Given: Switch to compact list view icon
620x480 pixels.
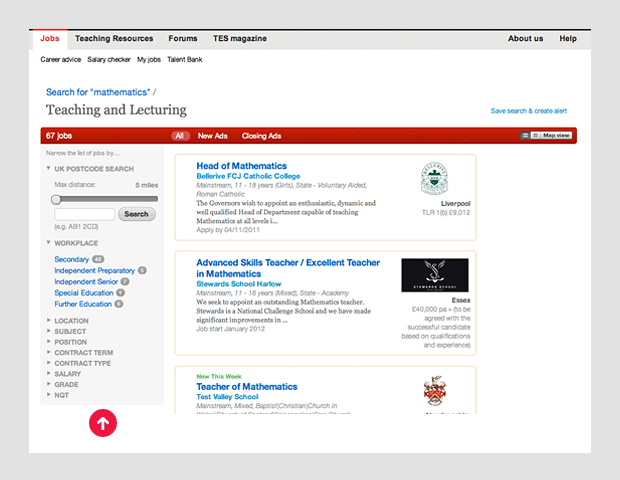Looking at the screenshot, I should click(x=535, y=135).
